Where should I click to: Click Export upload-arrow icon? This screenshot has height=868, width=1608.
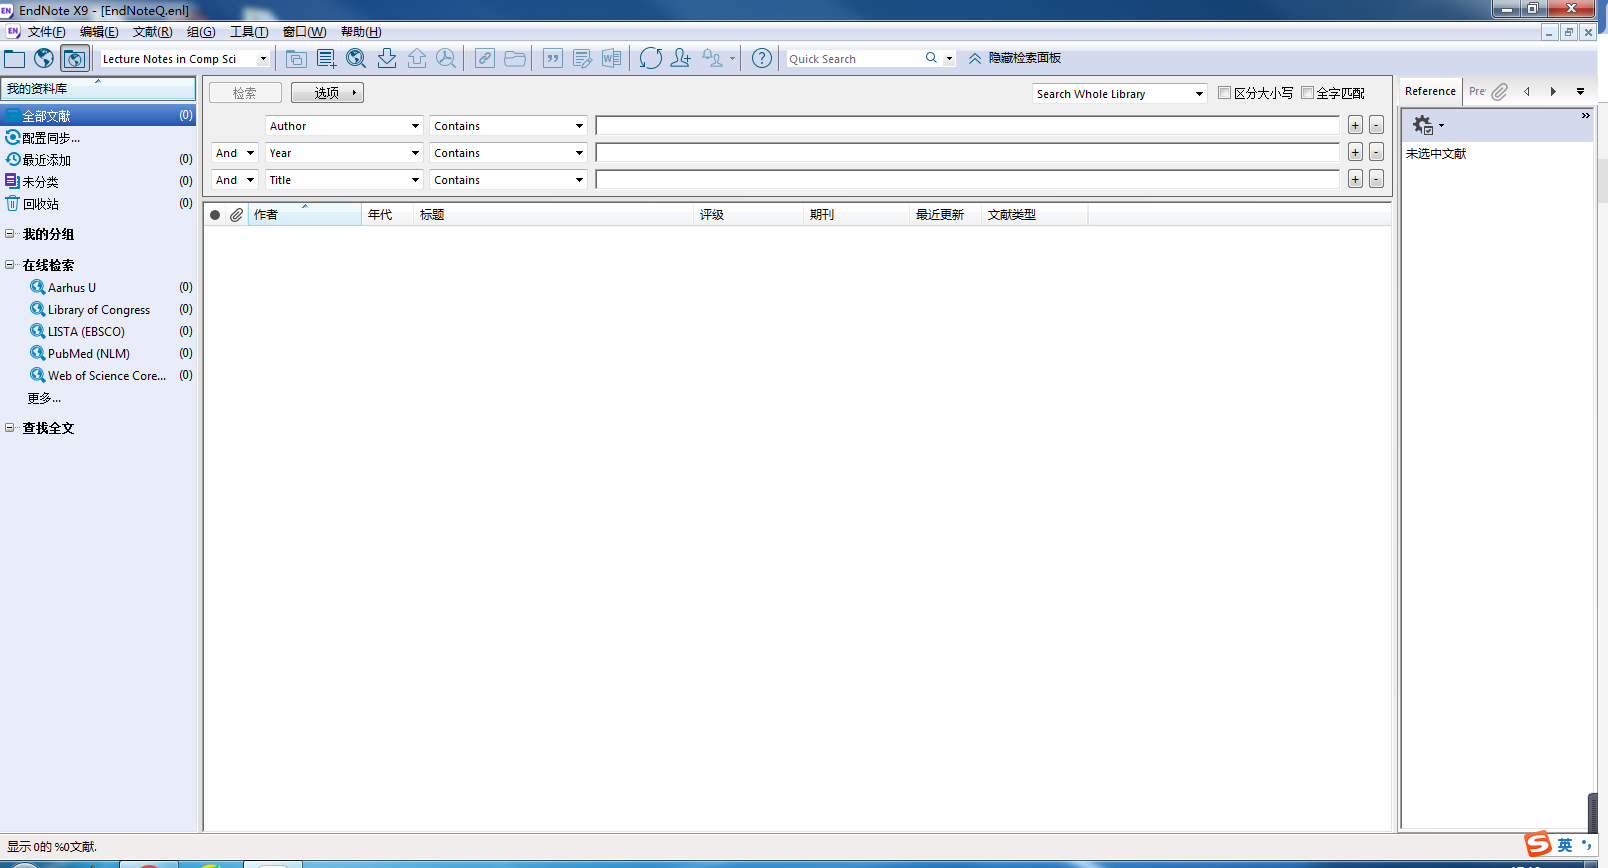416,59
